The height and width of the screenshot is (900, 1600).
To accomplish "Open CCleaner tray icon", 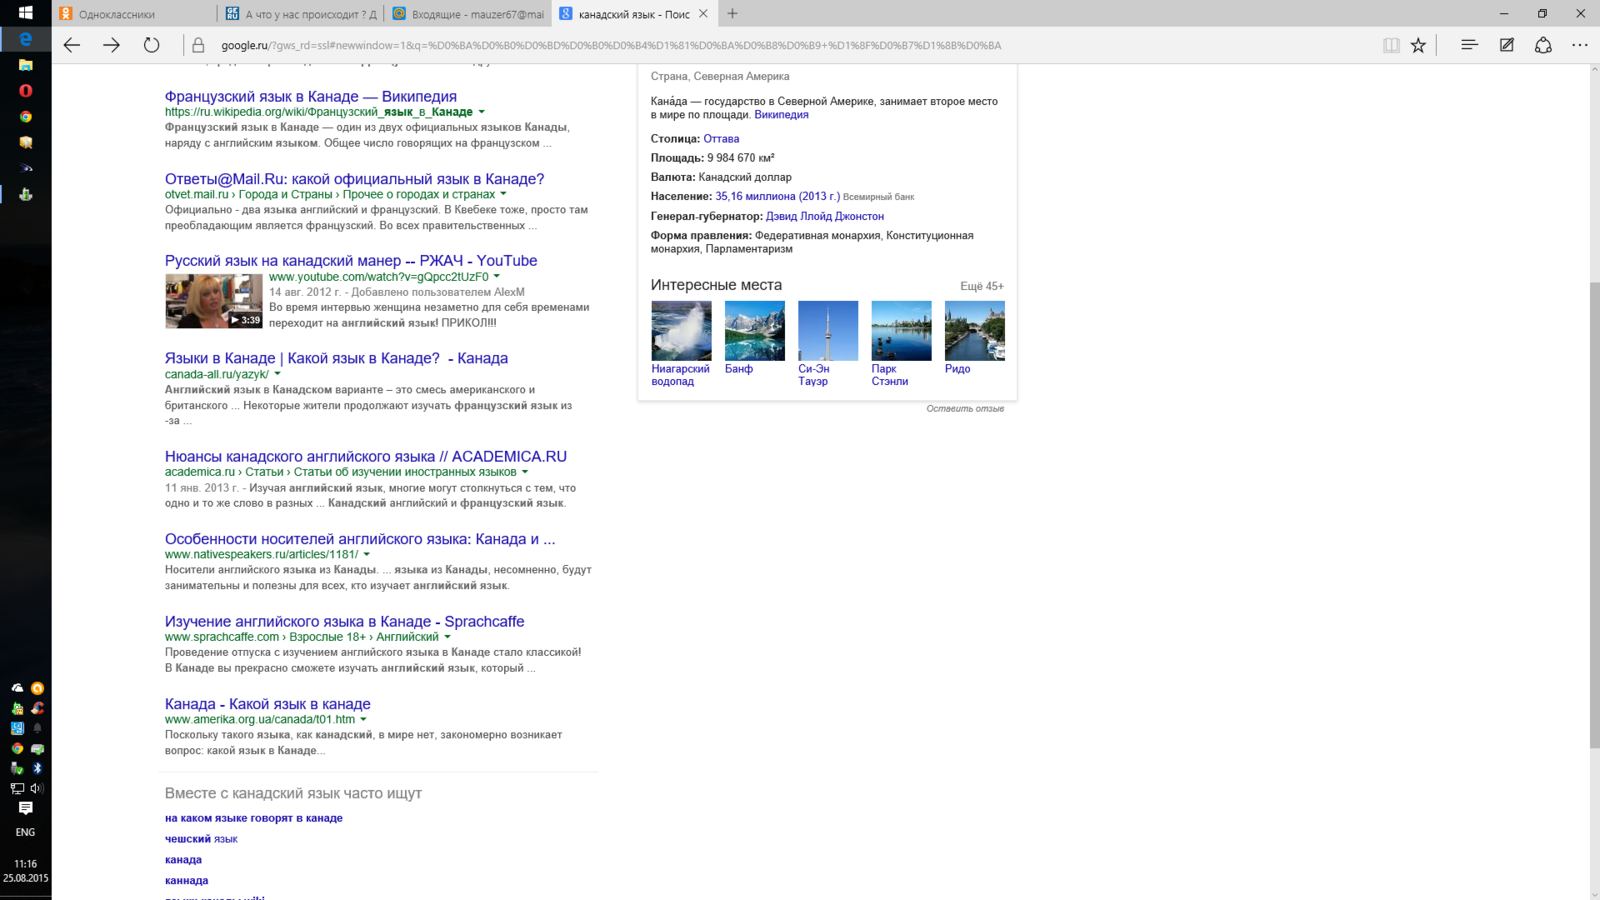I will [37, 708].
